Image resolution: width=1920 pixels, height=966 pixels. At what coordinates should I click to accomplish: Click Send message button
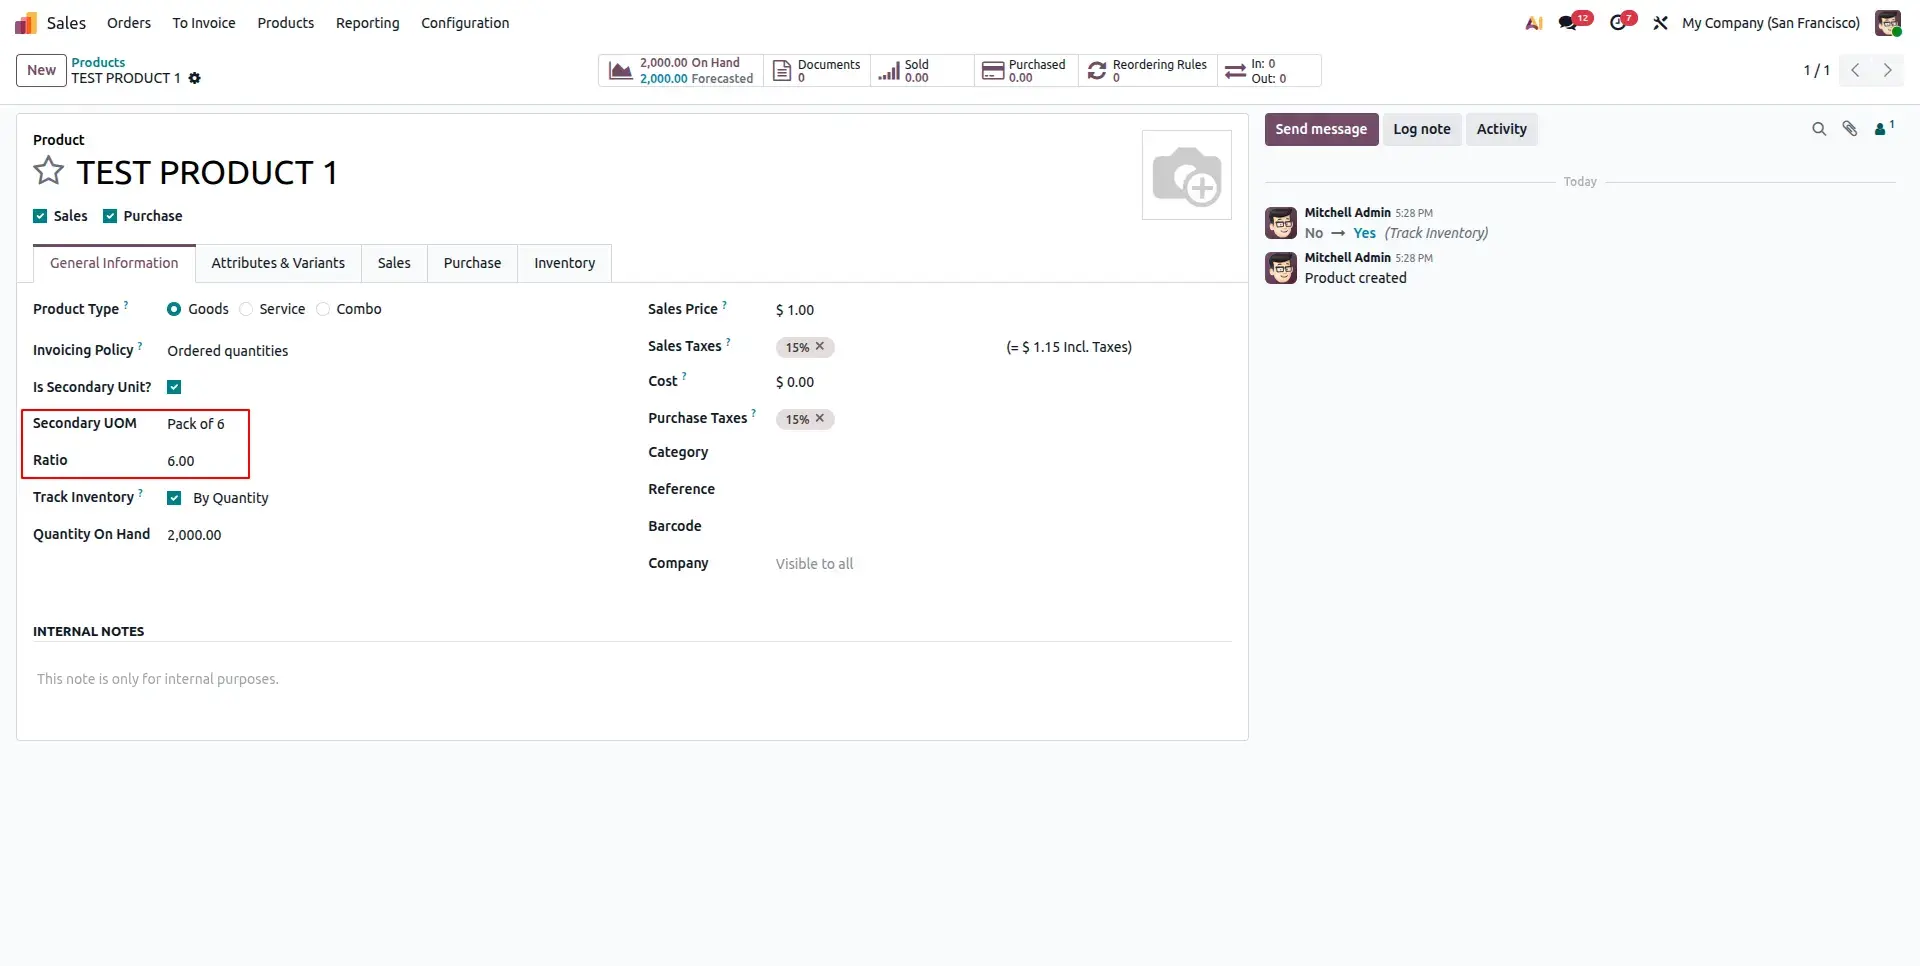(1321, 129)
